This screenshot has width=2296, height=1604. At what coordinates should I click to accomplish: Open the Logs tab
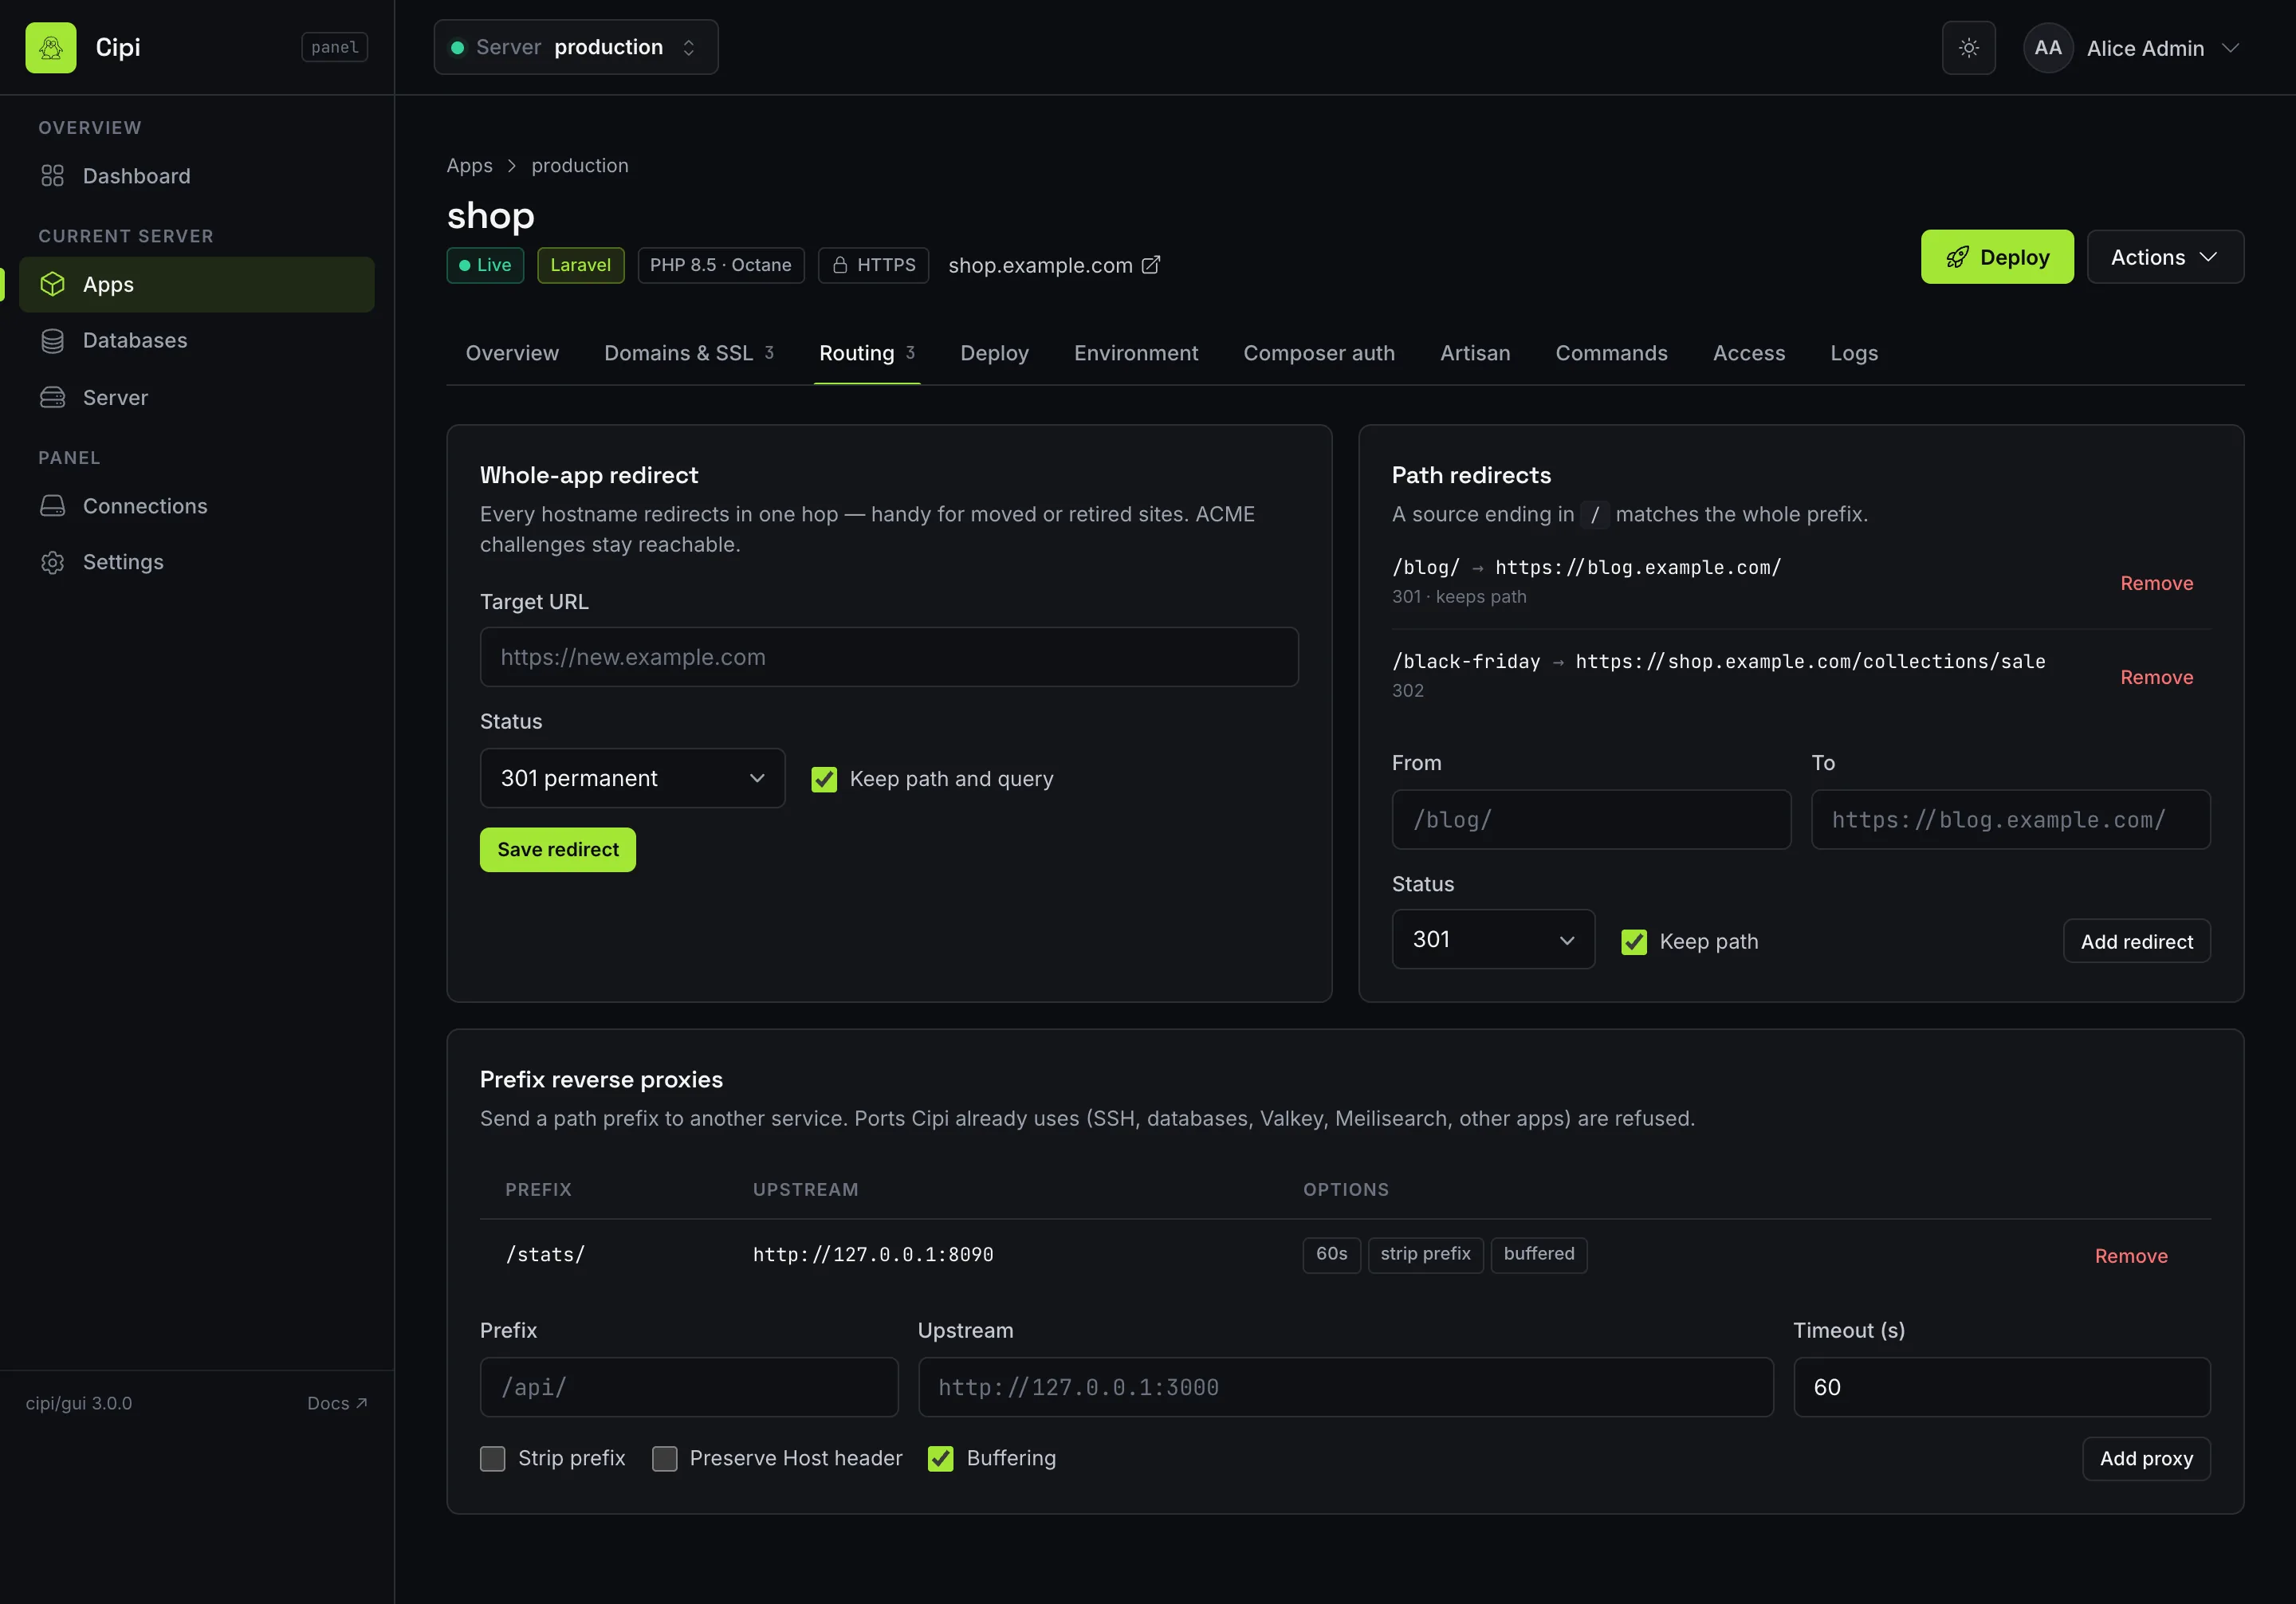click(1853, 353)
